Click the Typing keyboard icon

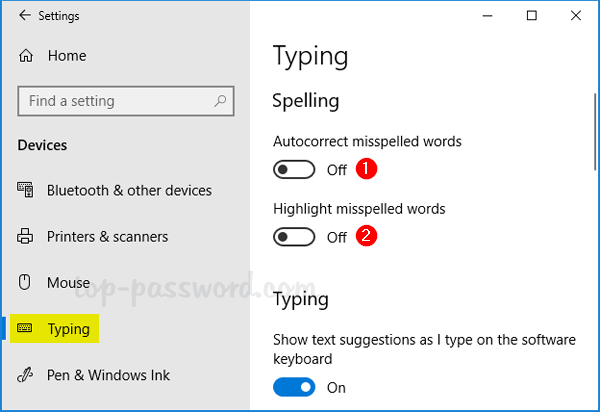[26, 329]
